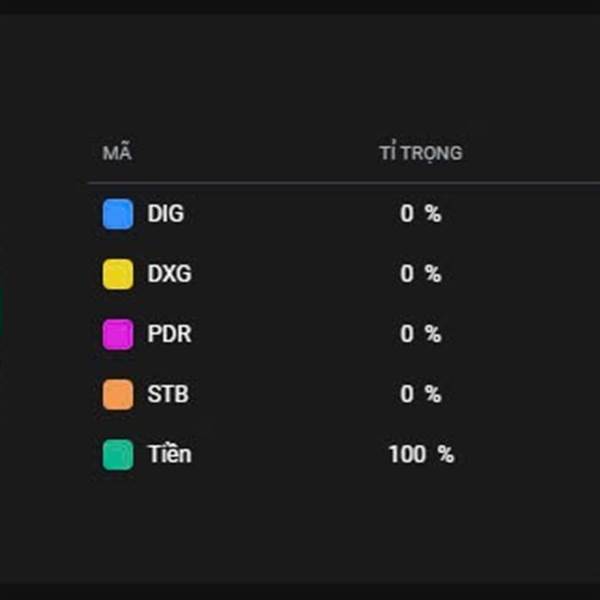Click the MÃ column header
Screen dimensions: 600x600
point(117,153)
